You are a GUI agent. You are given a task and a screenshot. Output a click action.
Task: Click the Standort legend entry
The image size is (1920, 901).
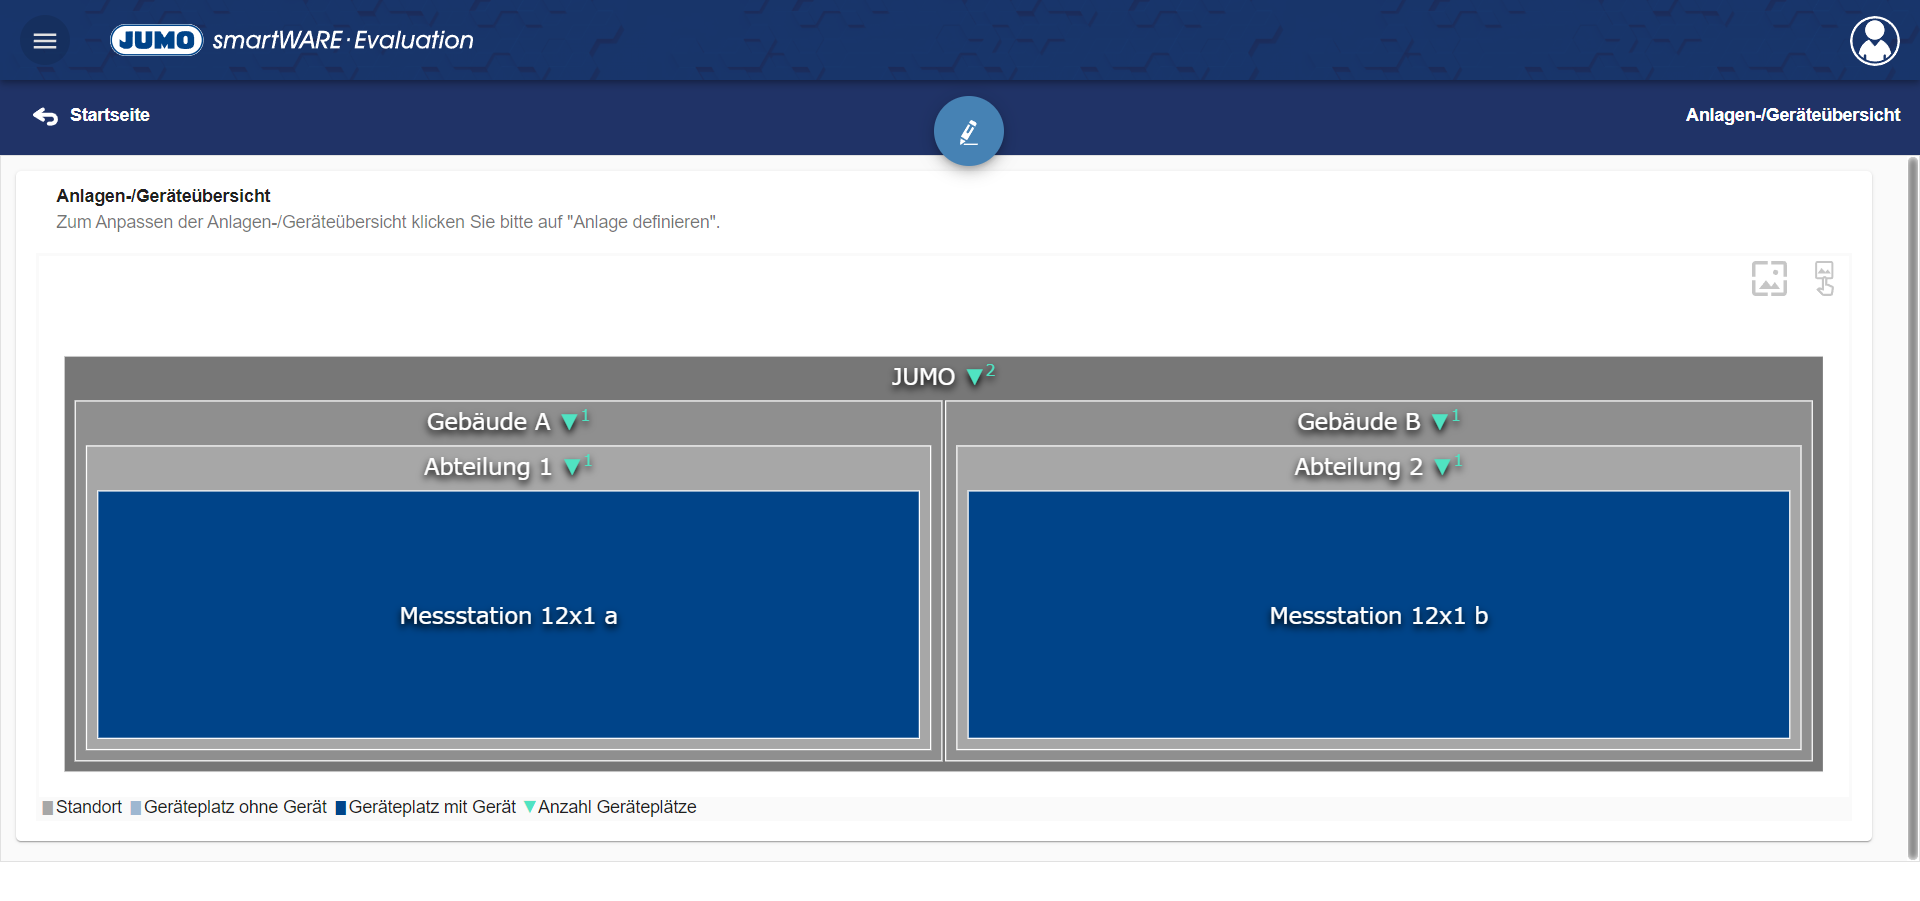coord(82,807)
